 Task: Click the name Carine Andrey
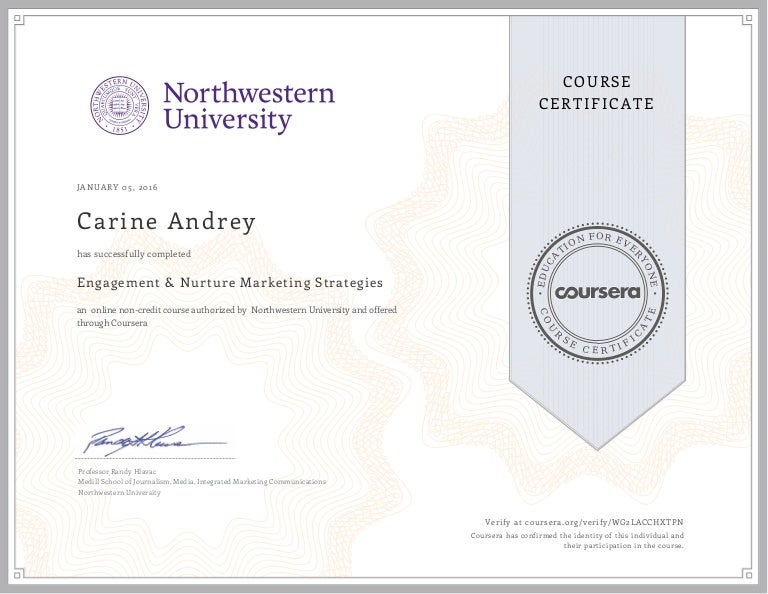tap(166, 221)
